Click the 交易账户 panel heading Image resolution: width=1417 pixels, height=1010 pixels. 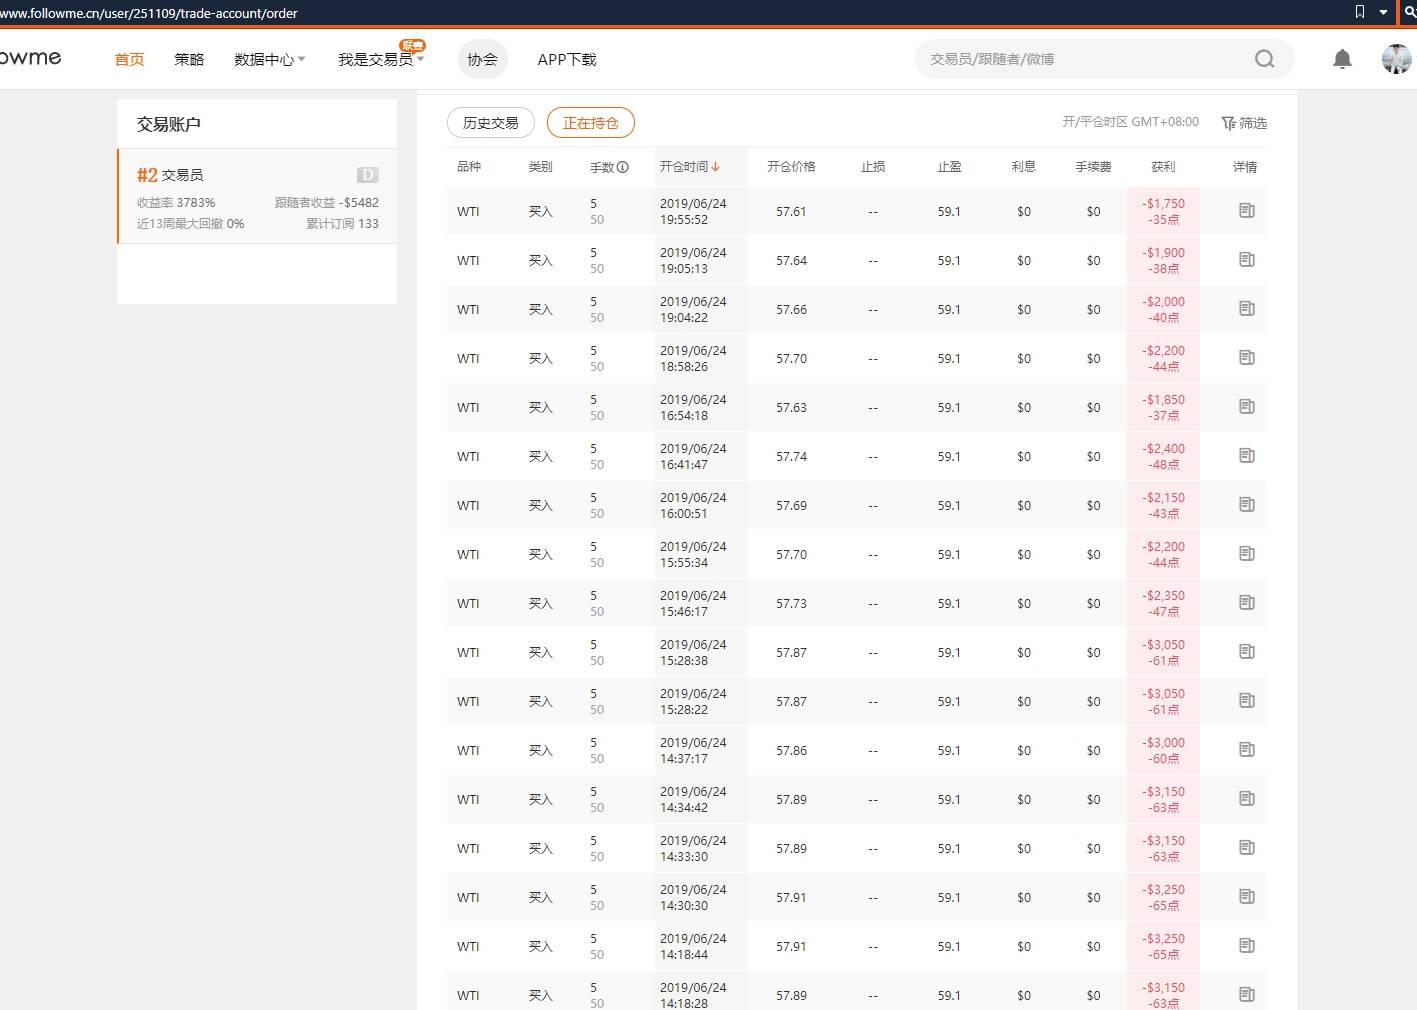pos(169,124)
